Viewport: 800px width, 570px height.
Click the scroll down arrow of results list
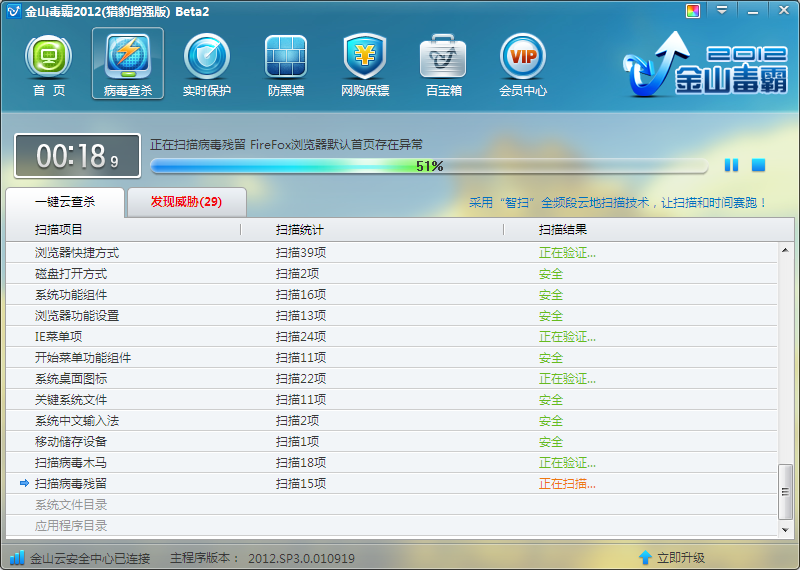tap(786, 529)
